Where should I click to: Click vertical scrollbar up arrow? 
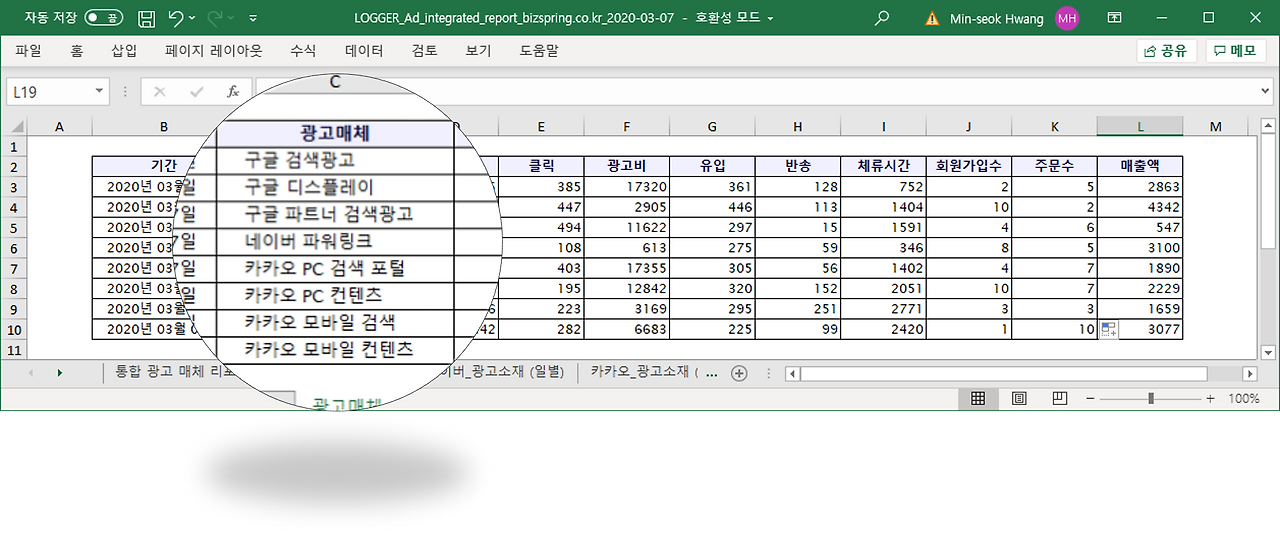[1269, 126]
